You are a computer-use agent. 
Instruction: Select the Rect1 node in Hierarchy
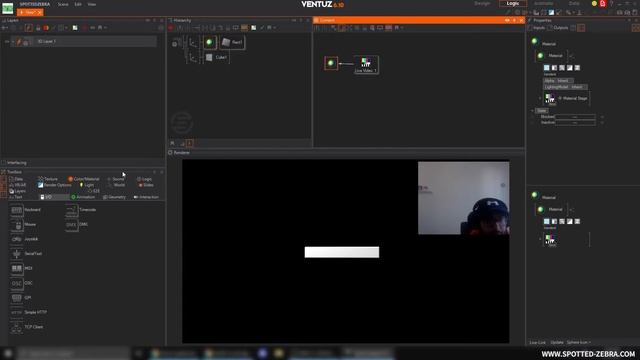pos(232,42)
